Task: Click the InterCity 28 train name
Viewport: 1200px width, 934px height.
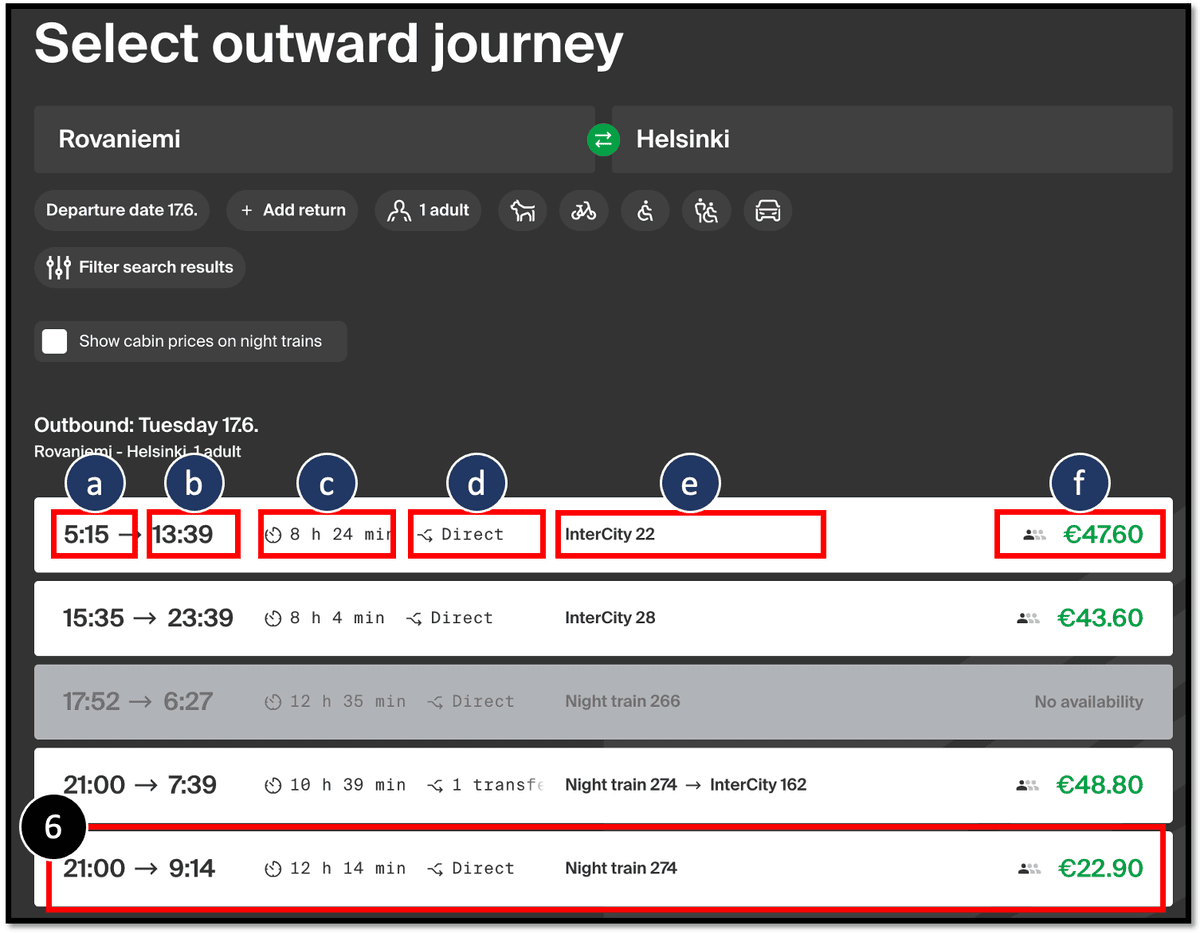Action: [x=610, y=618]
